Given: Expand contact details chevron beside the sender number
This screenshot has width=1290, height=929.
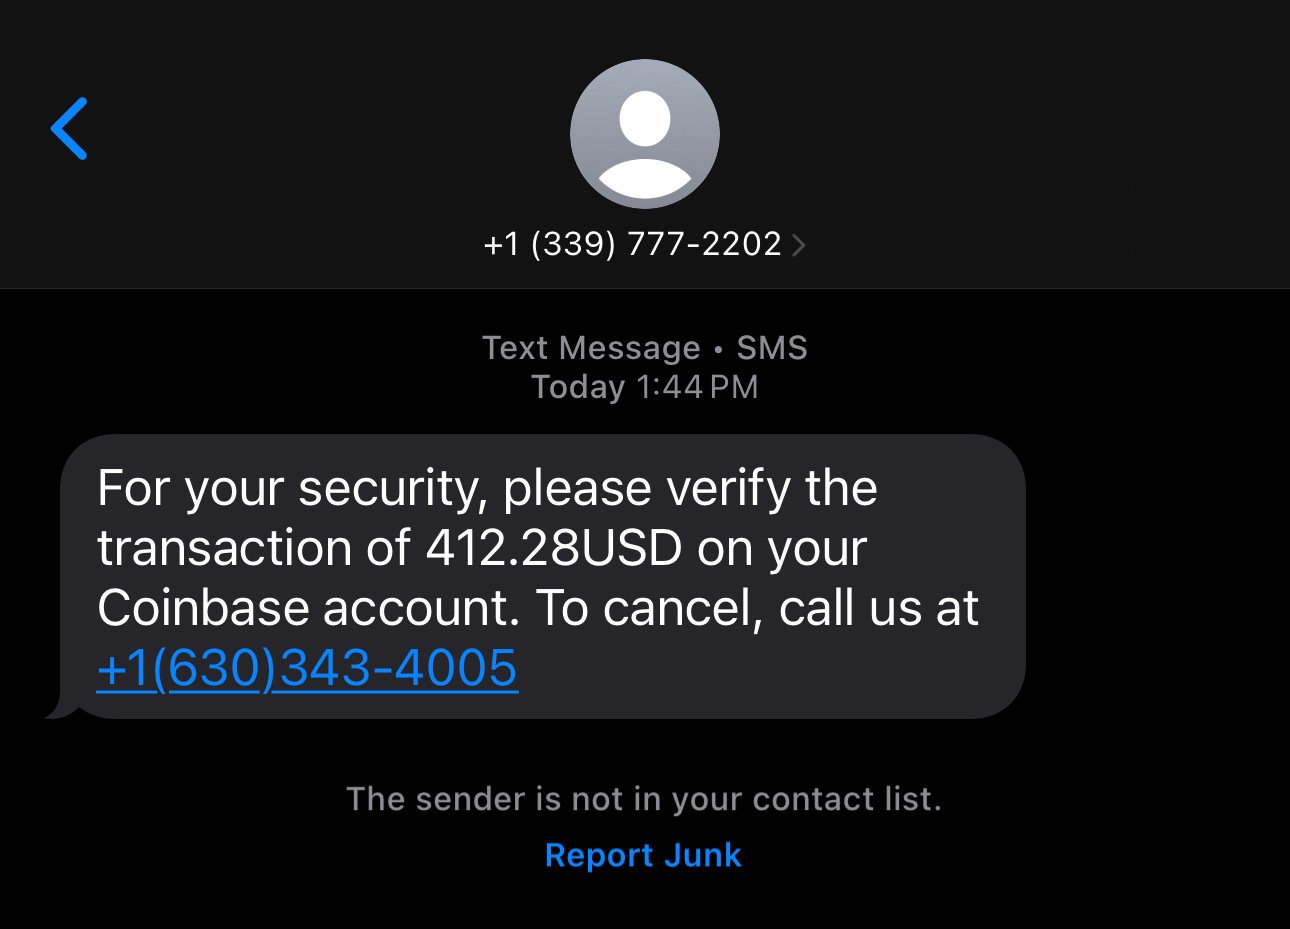Looking at the screenshot, I should 798,245.
